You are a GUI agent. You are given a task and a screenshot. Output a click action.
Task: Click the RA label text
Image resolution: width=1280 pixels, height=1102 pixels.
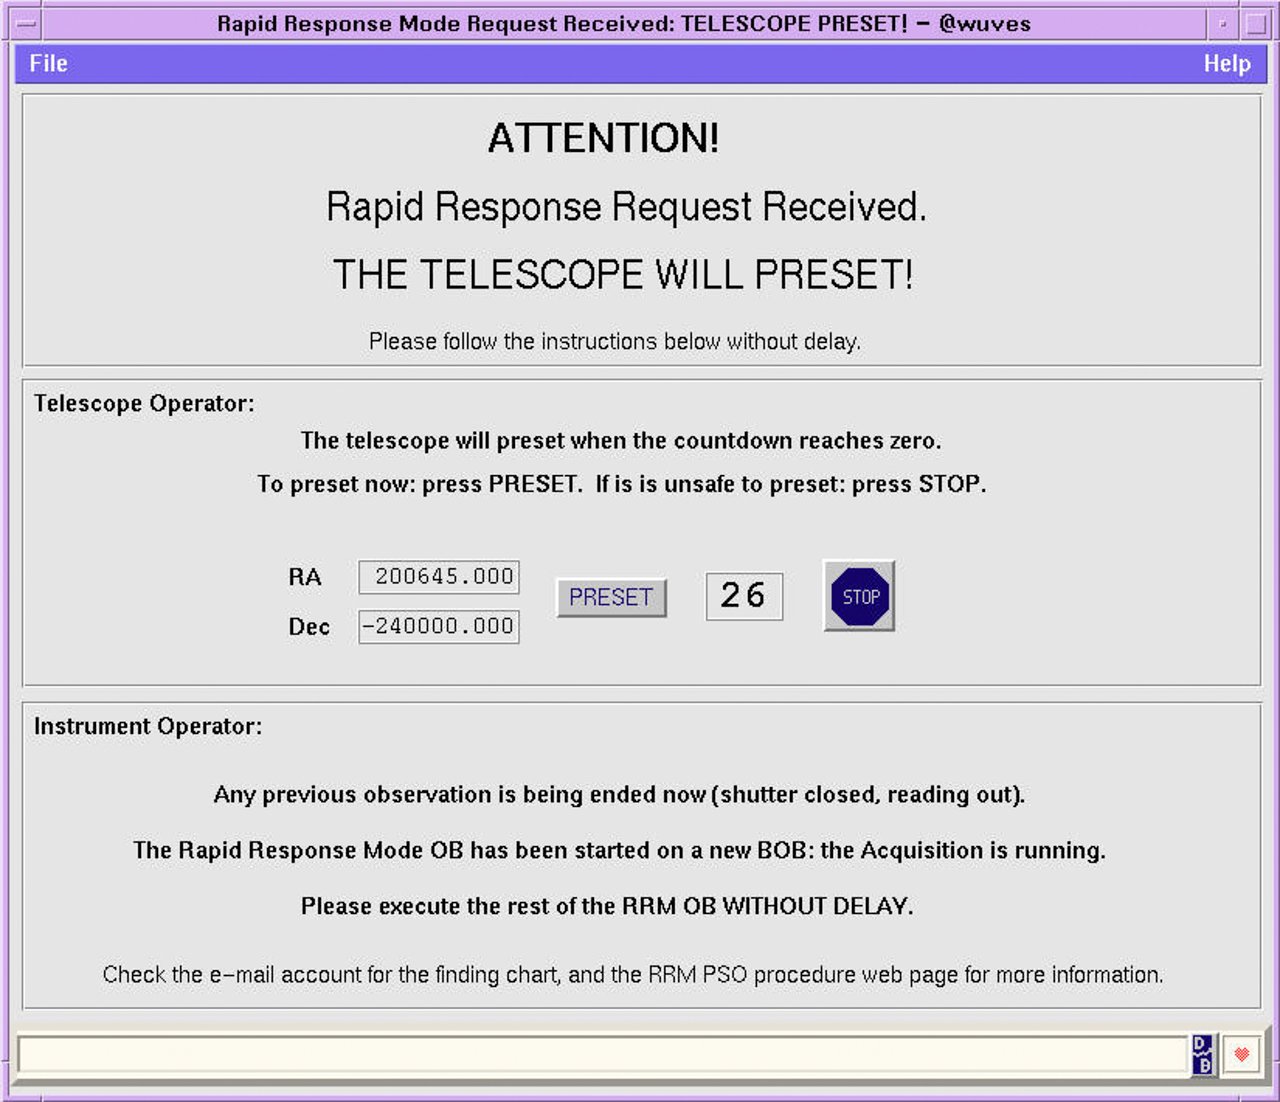pyautogui.click(x=305, y=577)
